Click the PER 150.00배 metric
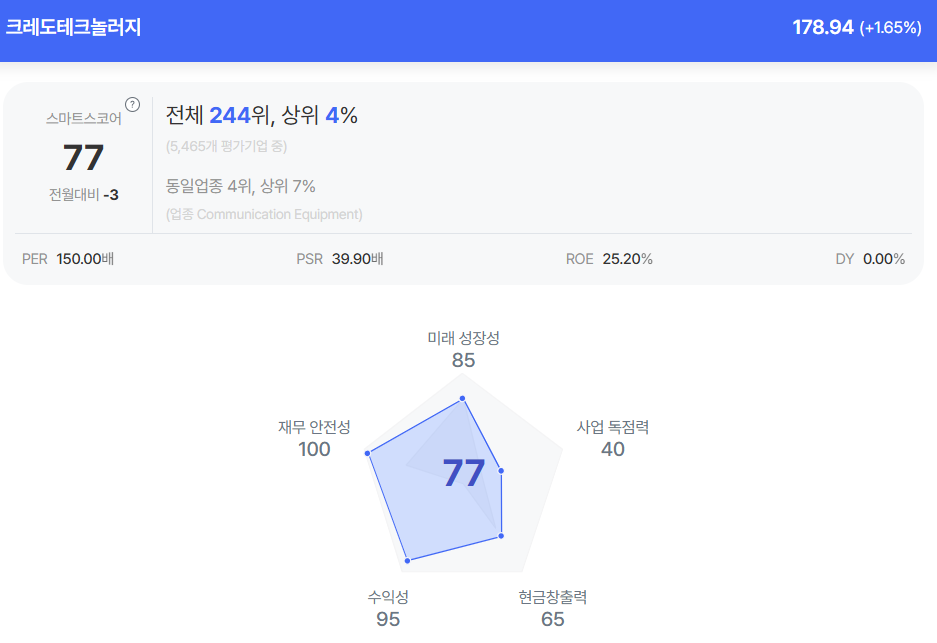The width and height of the screenshot is (937, 643). click(x=68, y=259)
